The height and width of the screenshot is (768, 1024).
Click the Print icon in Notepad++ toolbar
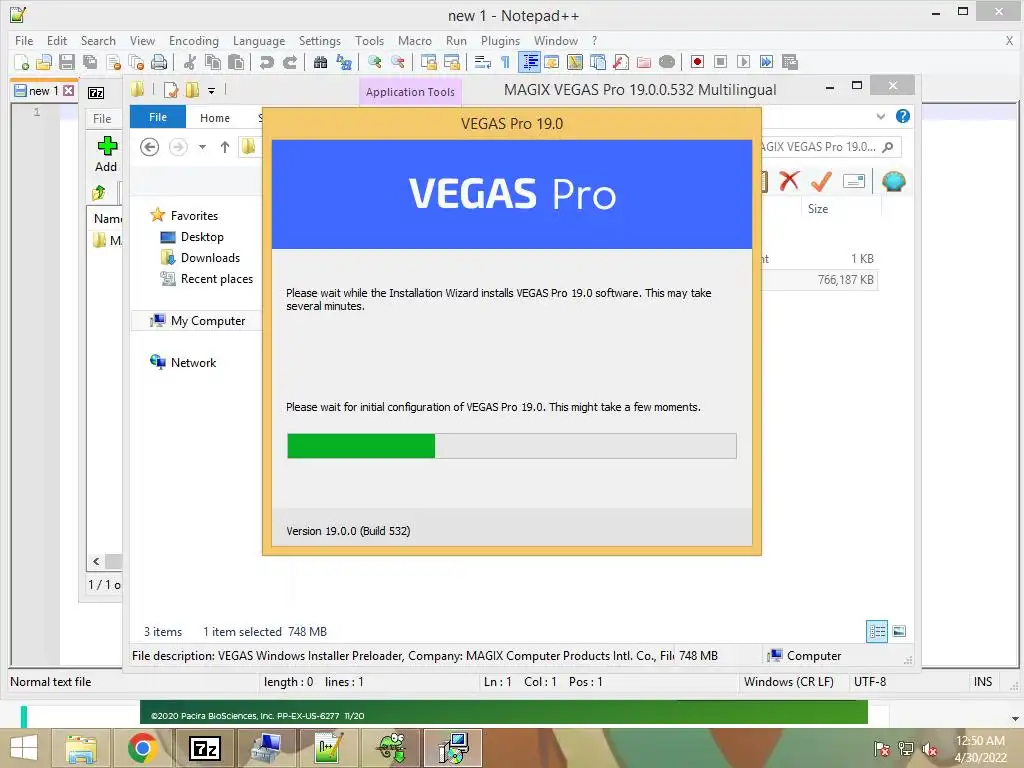(159, 62)
